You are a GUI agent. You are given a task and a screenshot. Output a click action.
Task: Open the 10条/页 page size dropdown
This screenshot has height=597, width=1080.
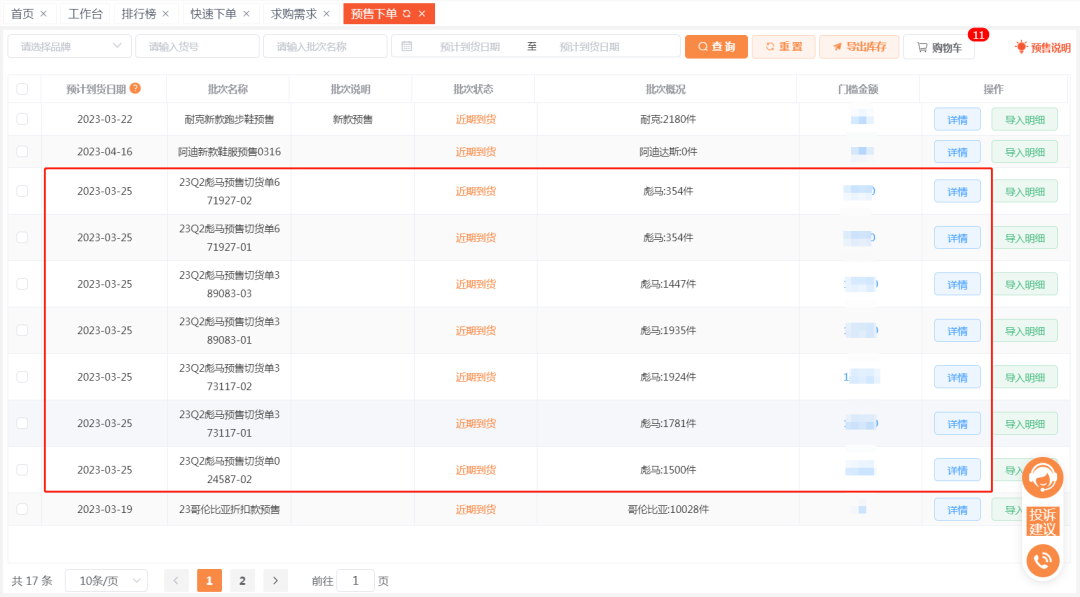click(x=105, y=580)
